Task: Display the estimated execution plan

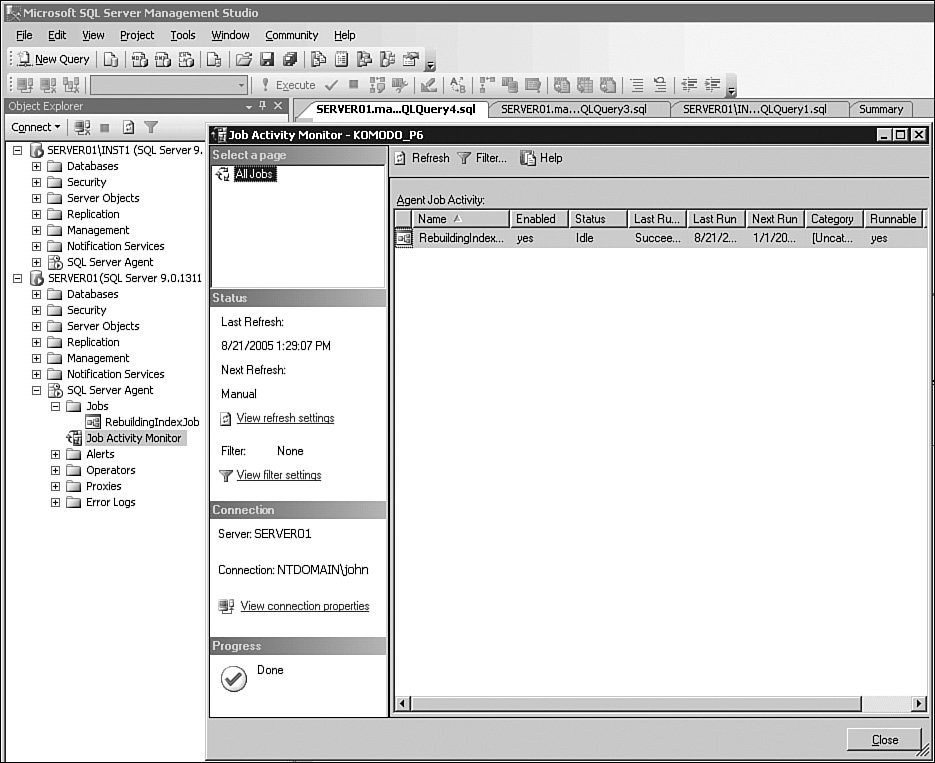Action: (x=377, y=85)
